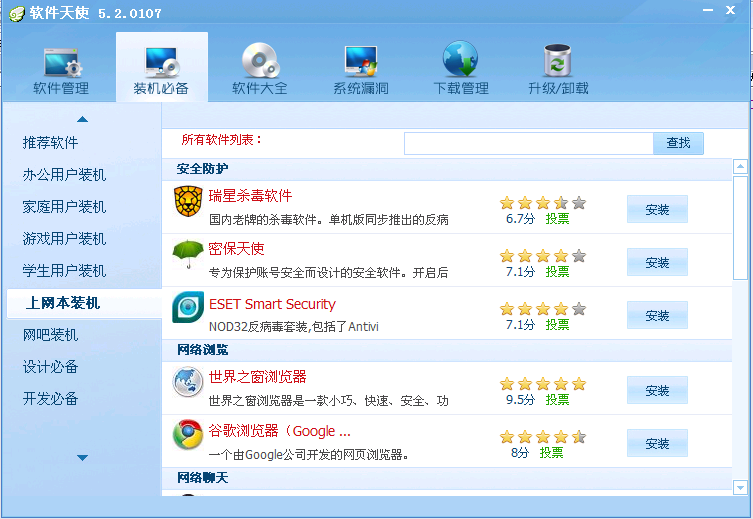Click the 密保天使 green umbrella icon
The image size is (753, 519).
[x=188, y=254]
